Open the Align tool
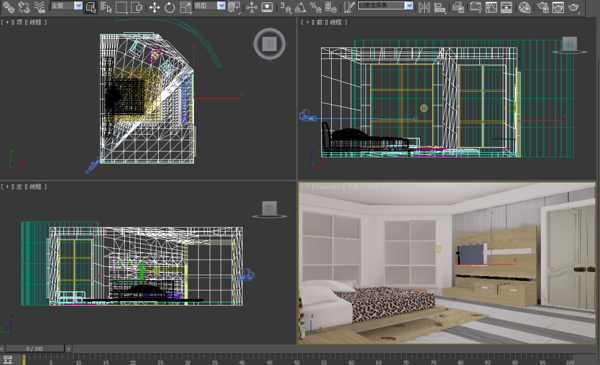 point(440,7)
